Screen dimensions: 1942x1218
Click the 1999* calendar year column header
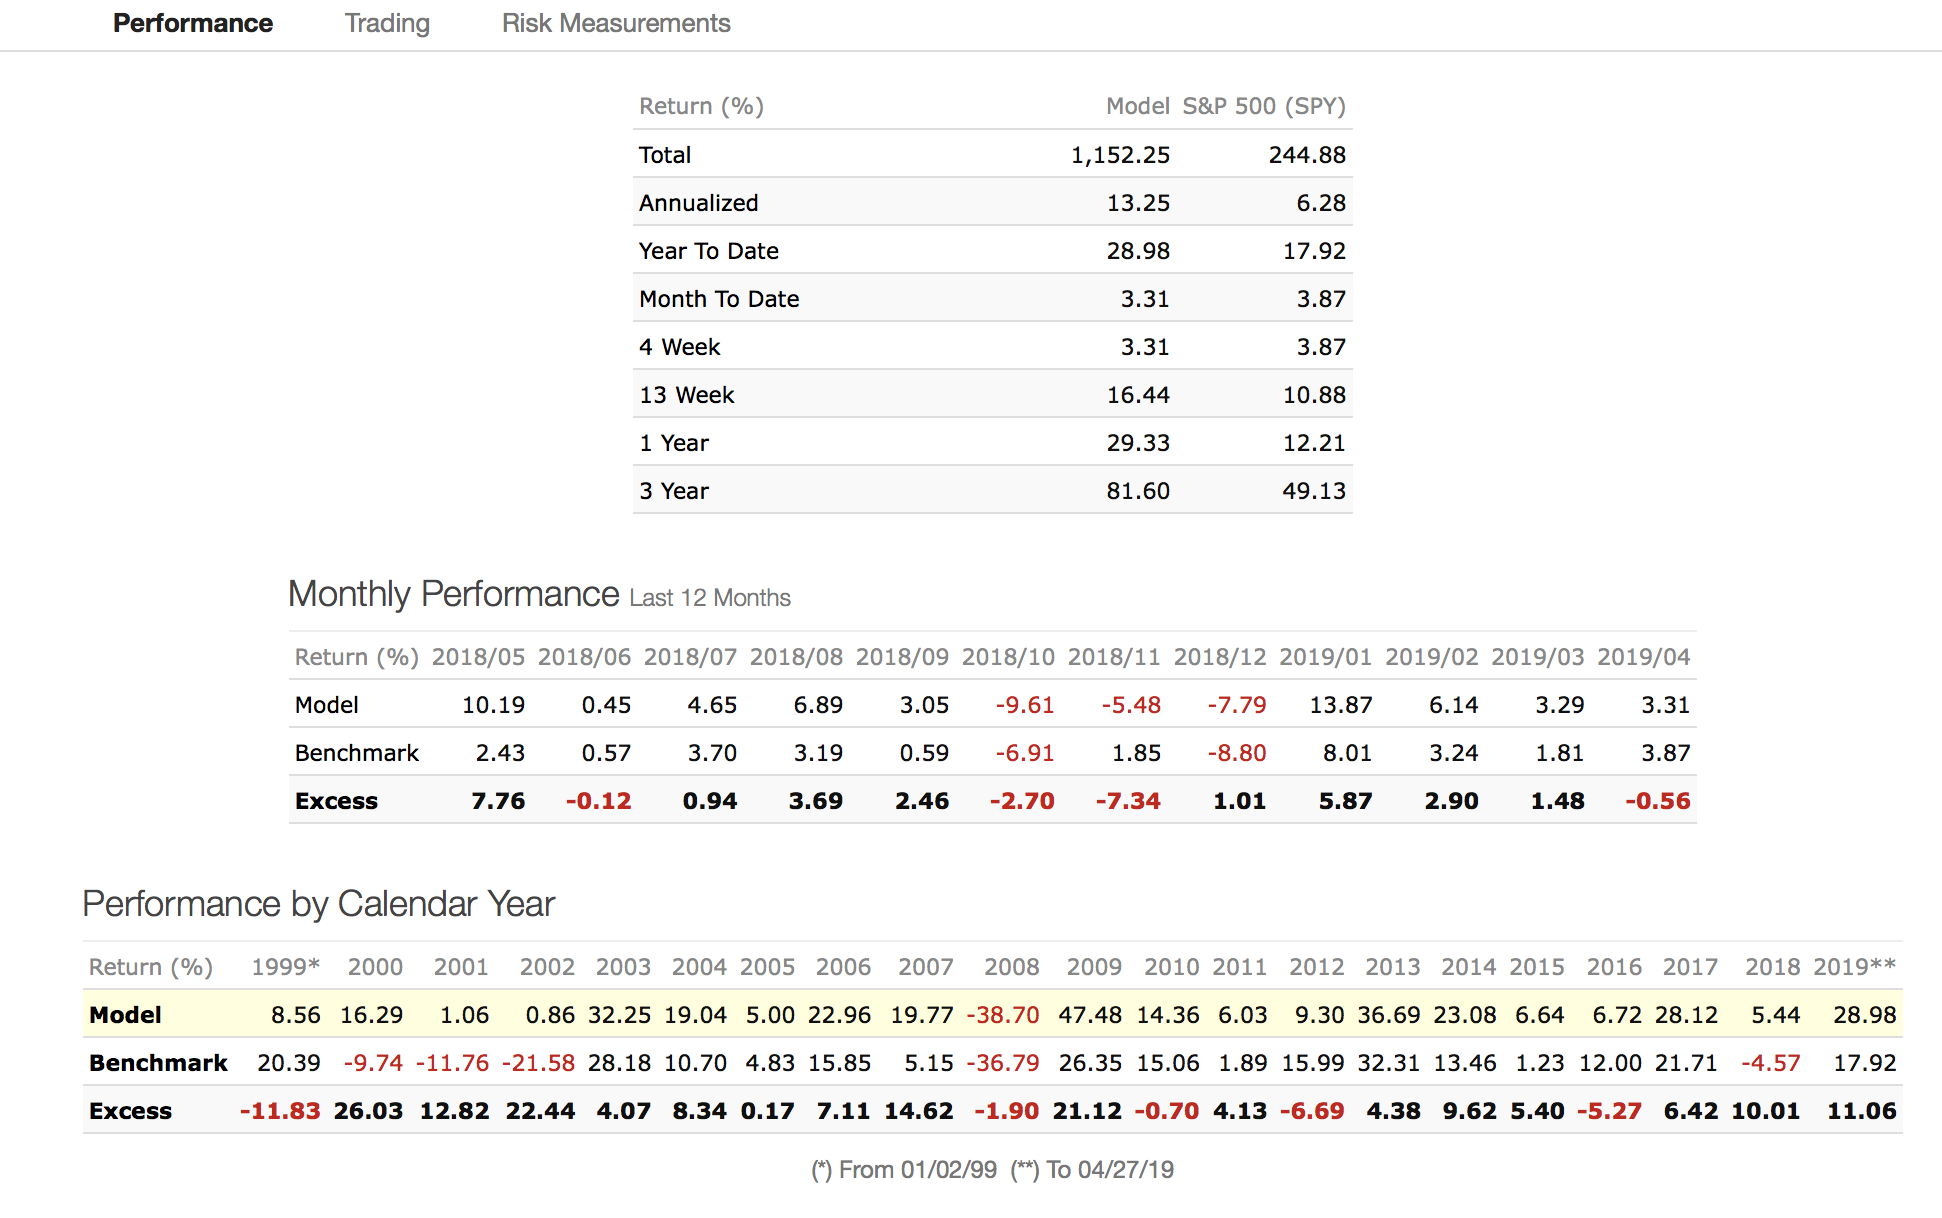(285, 967)
